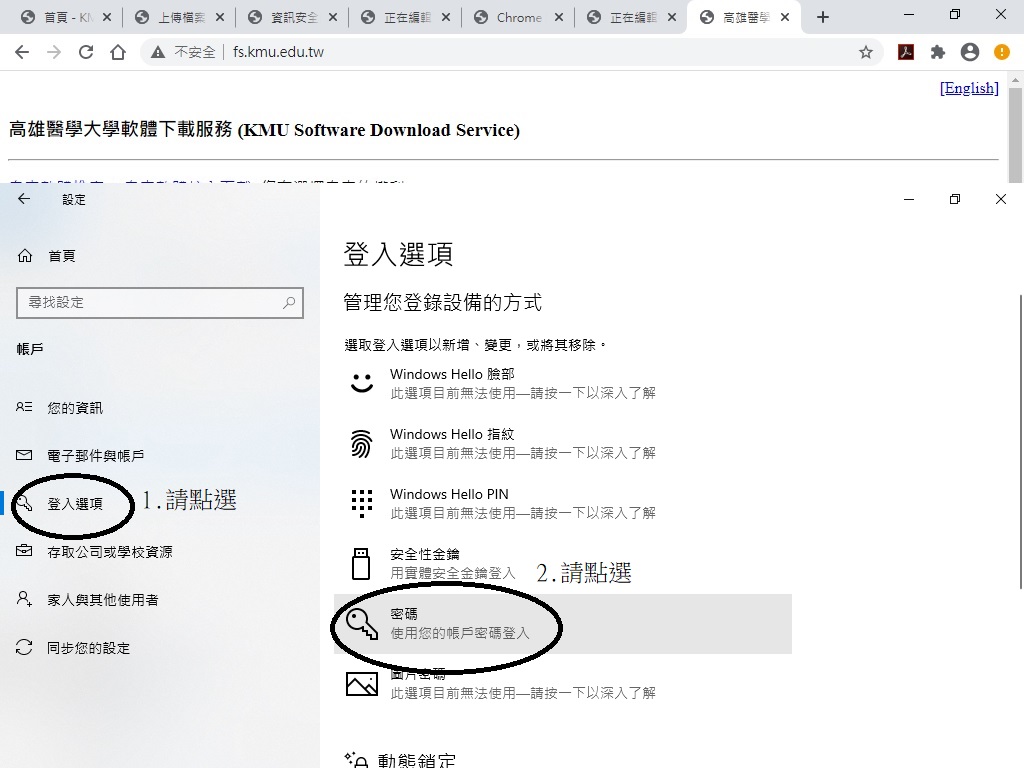Close the active 高雄醫學 tab
Image resolution: width=1024 pixels, height=768 pixels.
785,18
